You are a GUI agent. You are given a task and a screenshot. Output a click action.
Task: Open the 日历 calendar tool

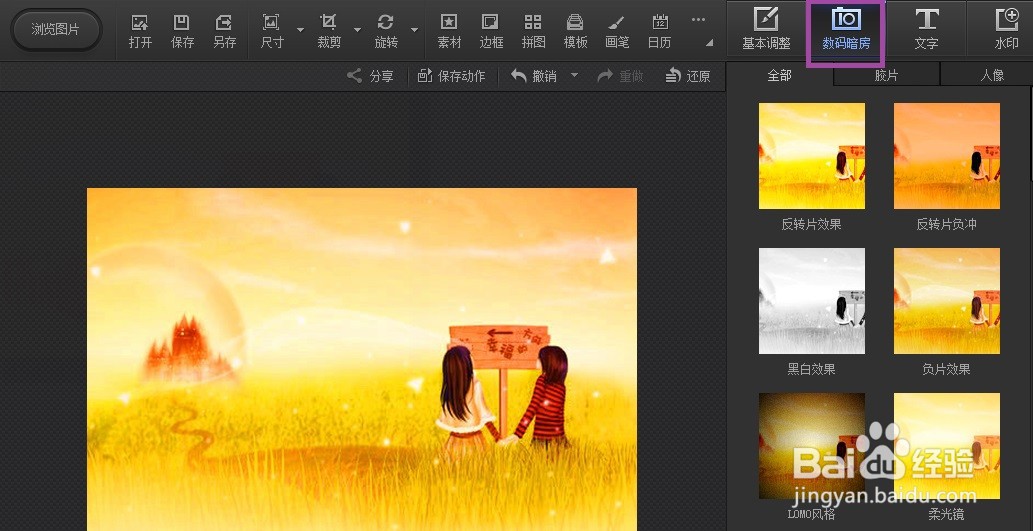coord(659,32)
